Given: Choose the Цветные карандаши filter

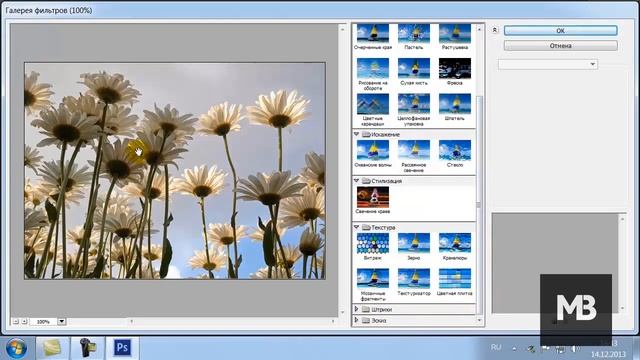Looking at the screenshot, I should coord(373,104).
